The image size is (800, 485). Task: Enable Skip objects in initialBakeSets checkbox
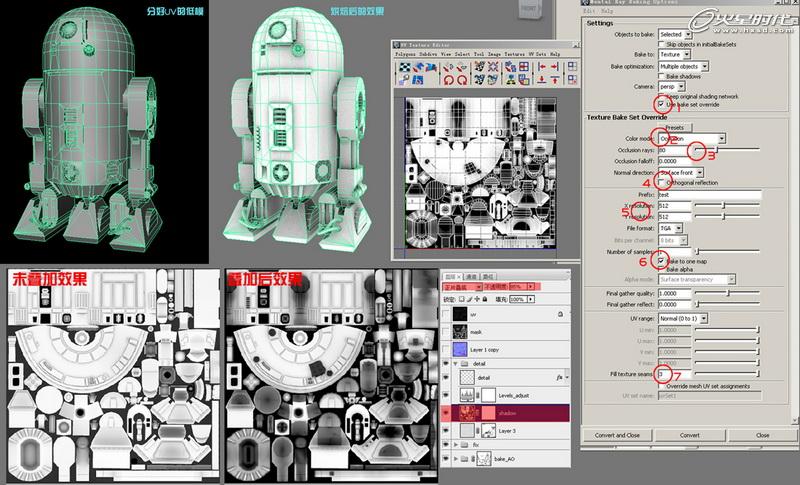click(x=661, y=44)
